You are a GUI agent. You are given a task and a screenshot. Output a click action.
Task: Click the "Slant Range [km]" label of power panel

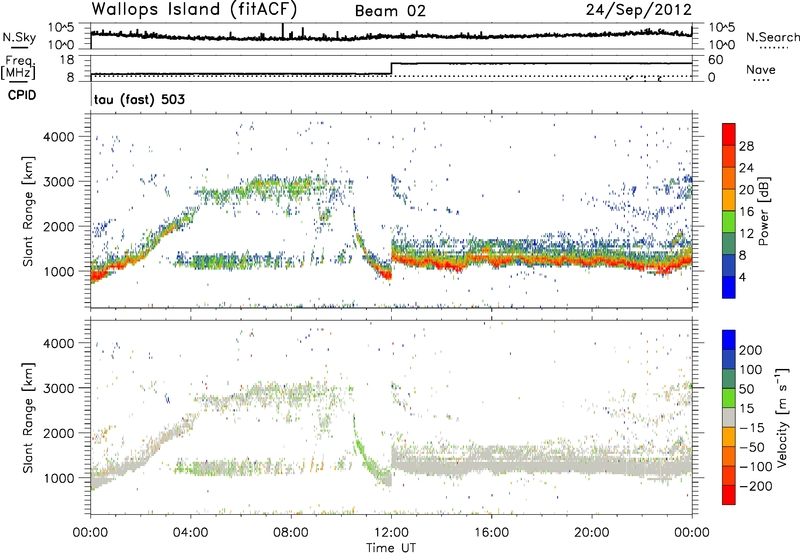[x=28, y=211]
